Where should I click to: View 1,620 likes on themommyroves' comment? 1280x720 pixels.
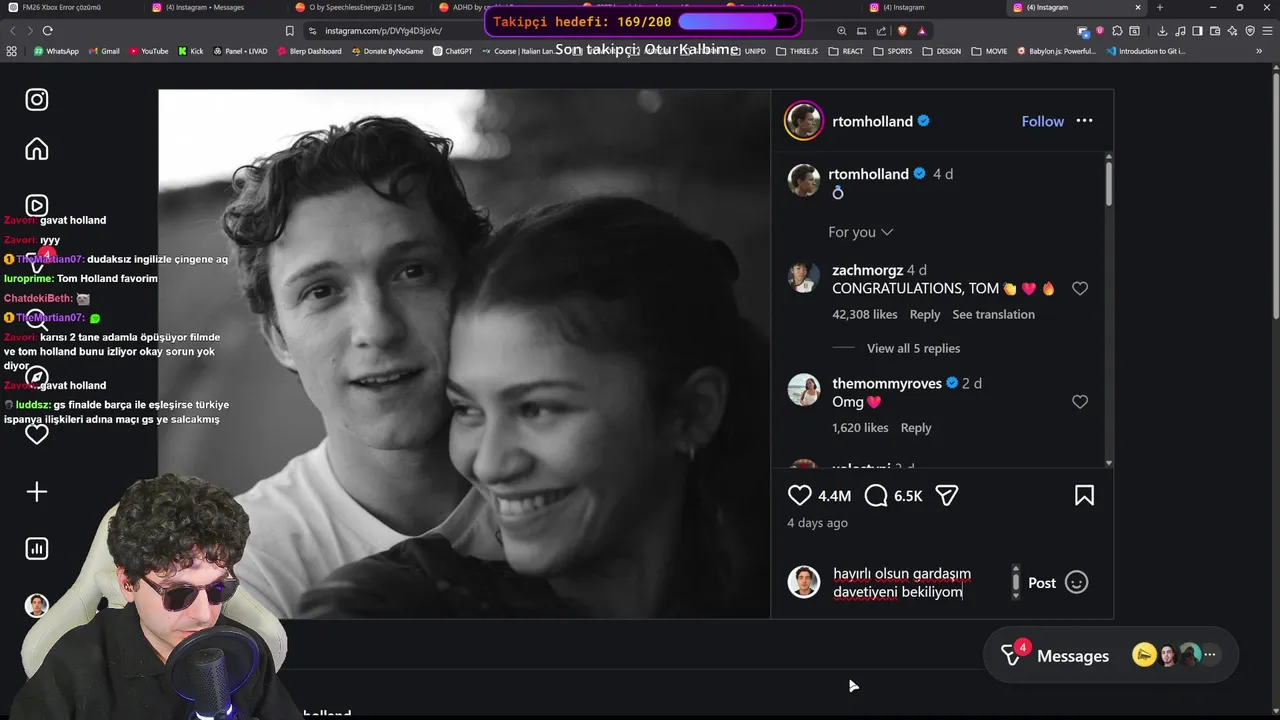[860, 427]
